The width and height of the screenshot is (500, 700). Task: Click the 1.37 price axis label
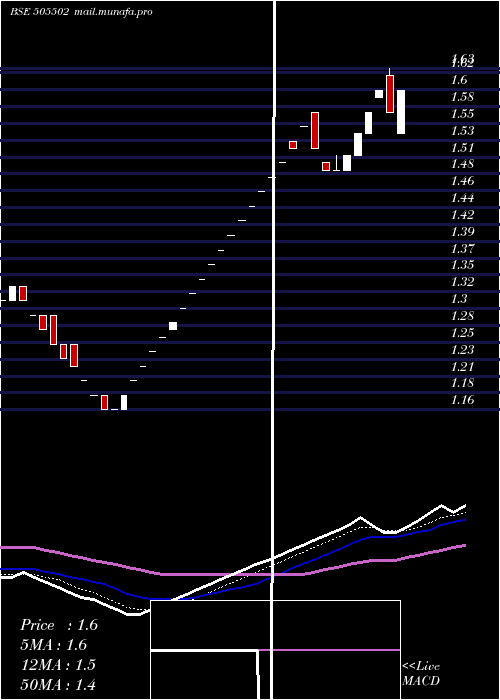coord(462,249)
